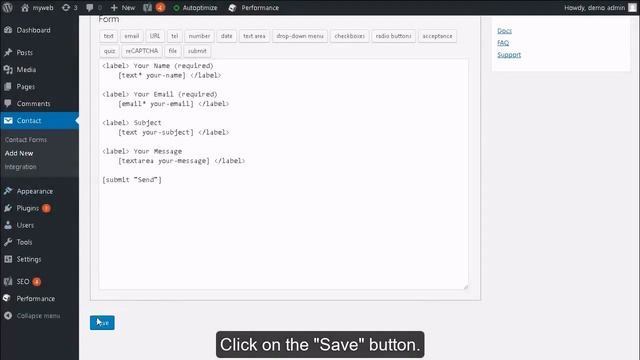Open Dashboard via its gauge icon
This screenshot has height=360, width=640.
point(8,30)
